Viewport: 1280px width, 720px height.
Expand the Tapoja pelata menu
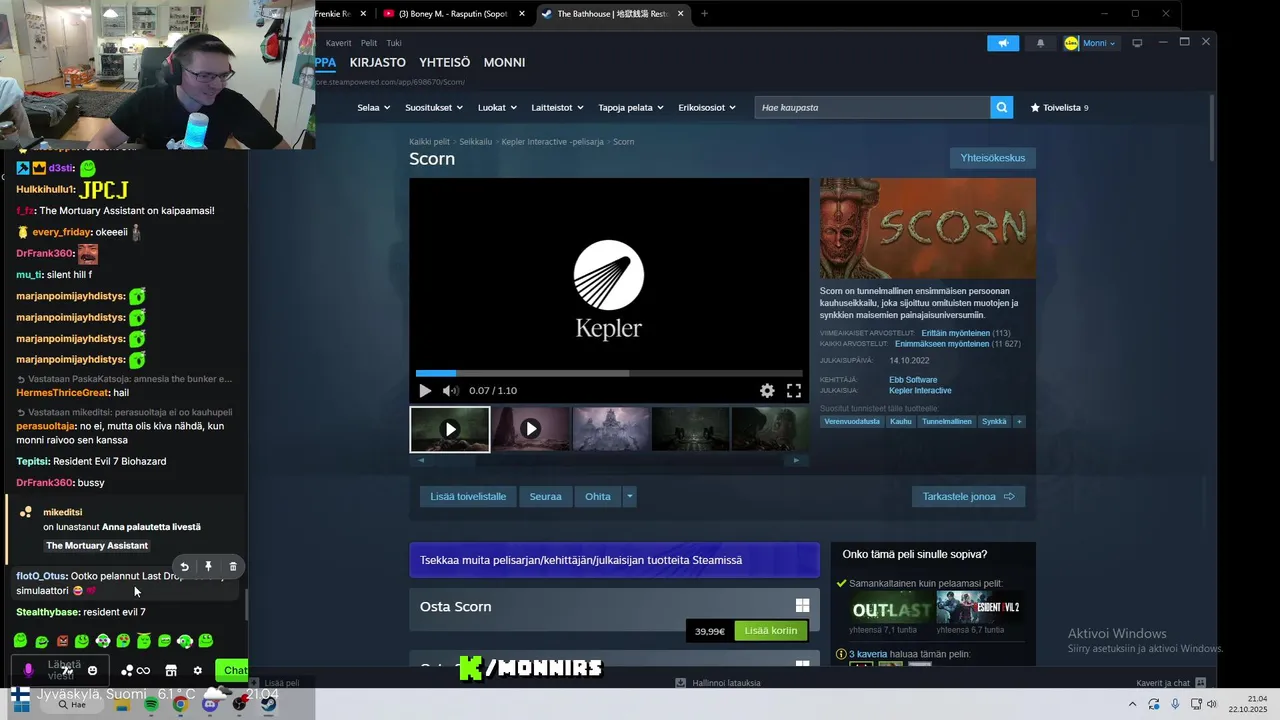(x=631, y=107)
